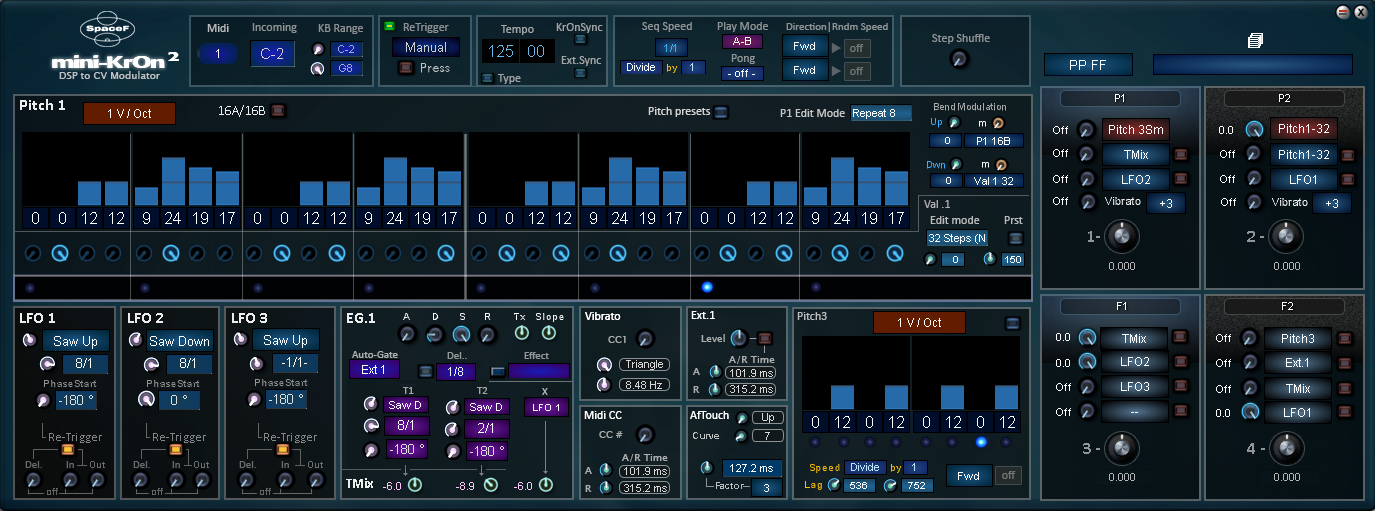Open the notes page icon above the display
The image size is (1375, 511).
pos(1253,40)
